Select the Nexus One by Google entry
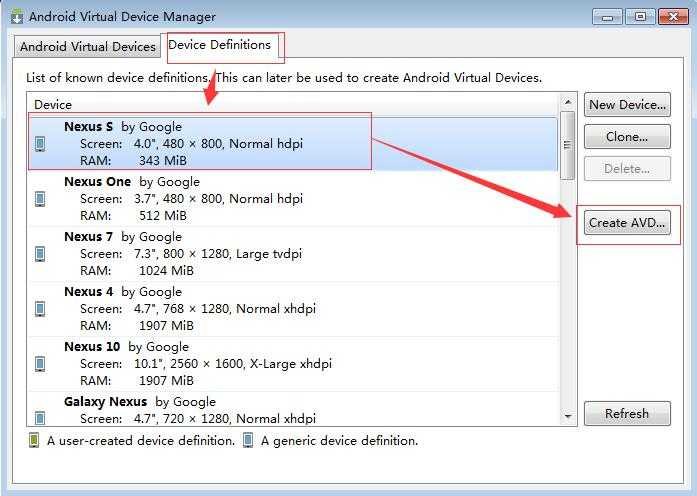The height and width of the screenshot is (496, 697). pyautogui.click(x=293, y=199)
